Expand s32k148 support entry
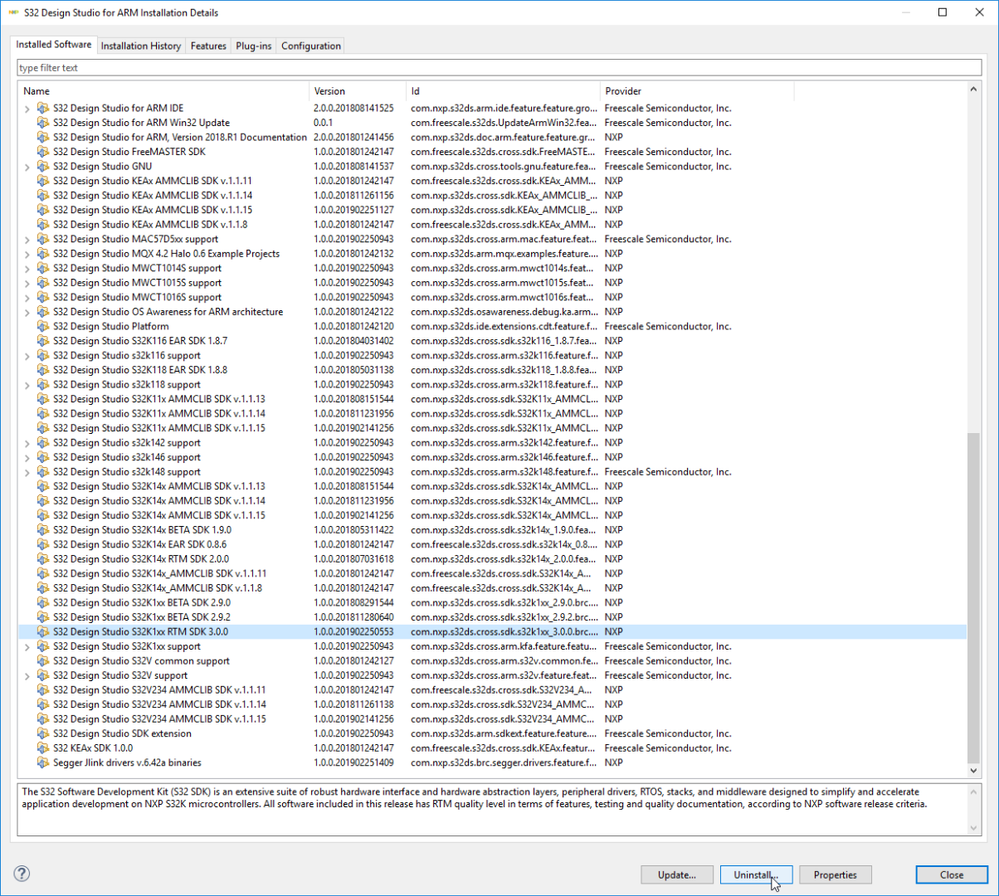999x896 pixels. coord(27,472)
